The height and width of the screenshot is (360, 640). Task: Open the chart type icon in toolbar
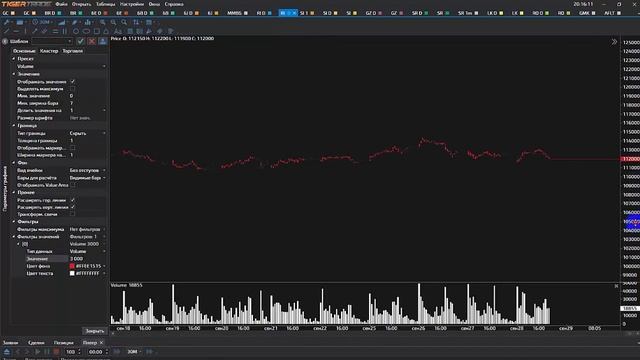(20, 22)
